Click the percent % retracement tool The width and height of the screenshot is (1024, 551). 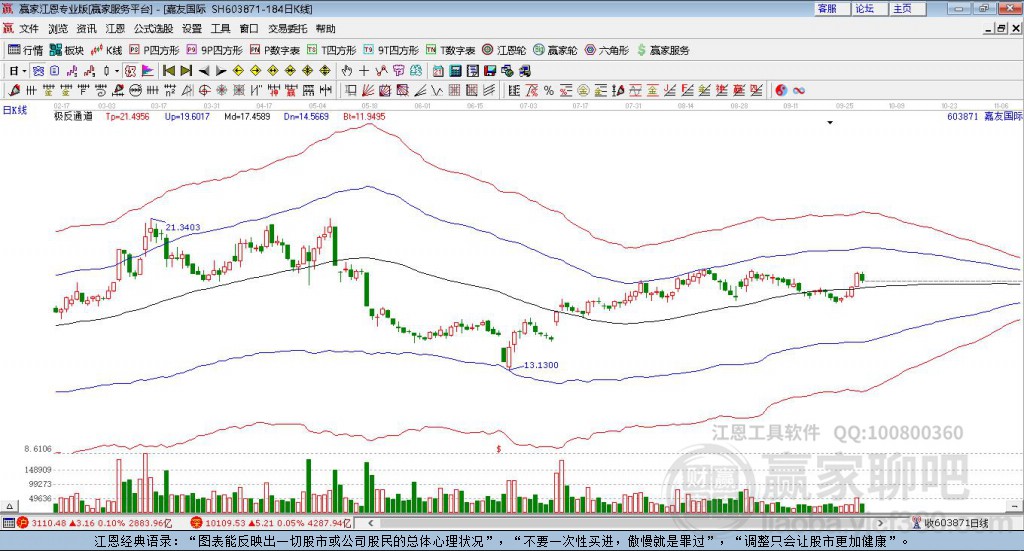[x=549, y=90]
